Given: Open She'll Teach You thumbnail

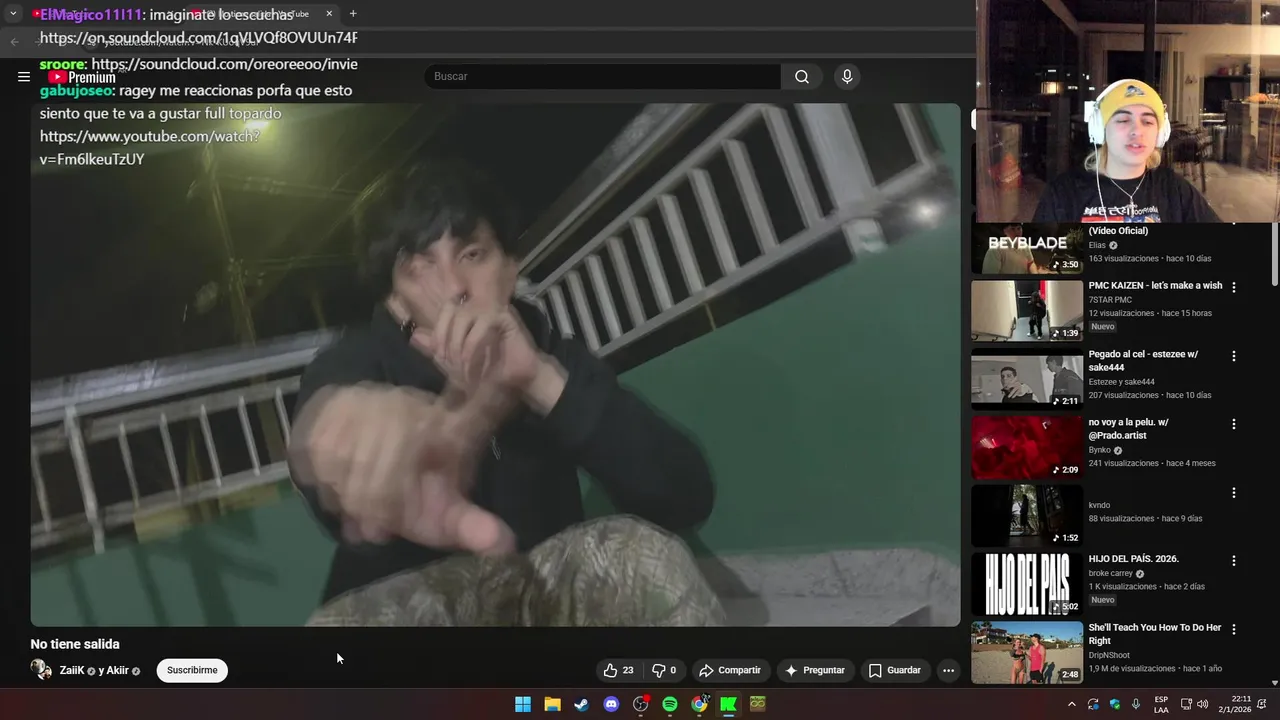Looking at the screenshot, I should [1027, 652].
